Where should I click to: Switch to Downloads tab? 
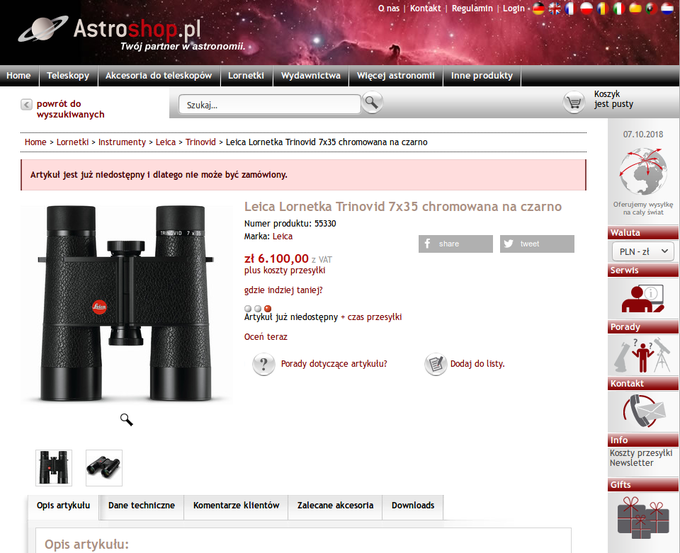413,506
